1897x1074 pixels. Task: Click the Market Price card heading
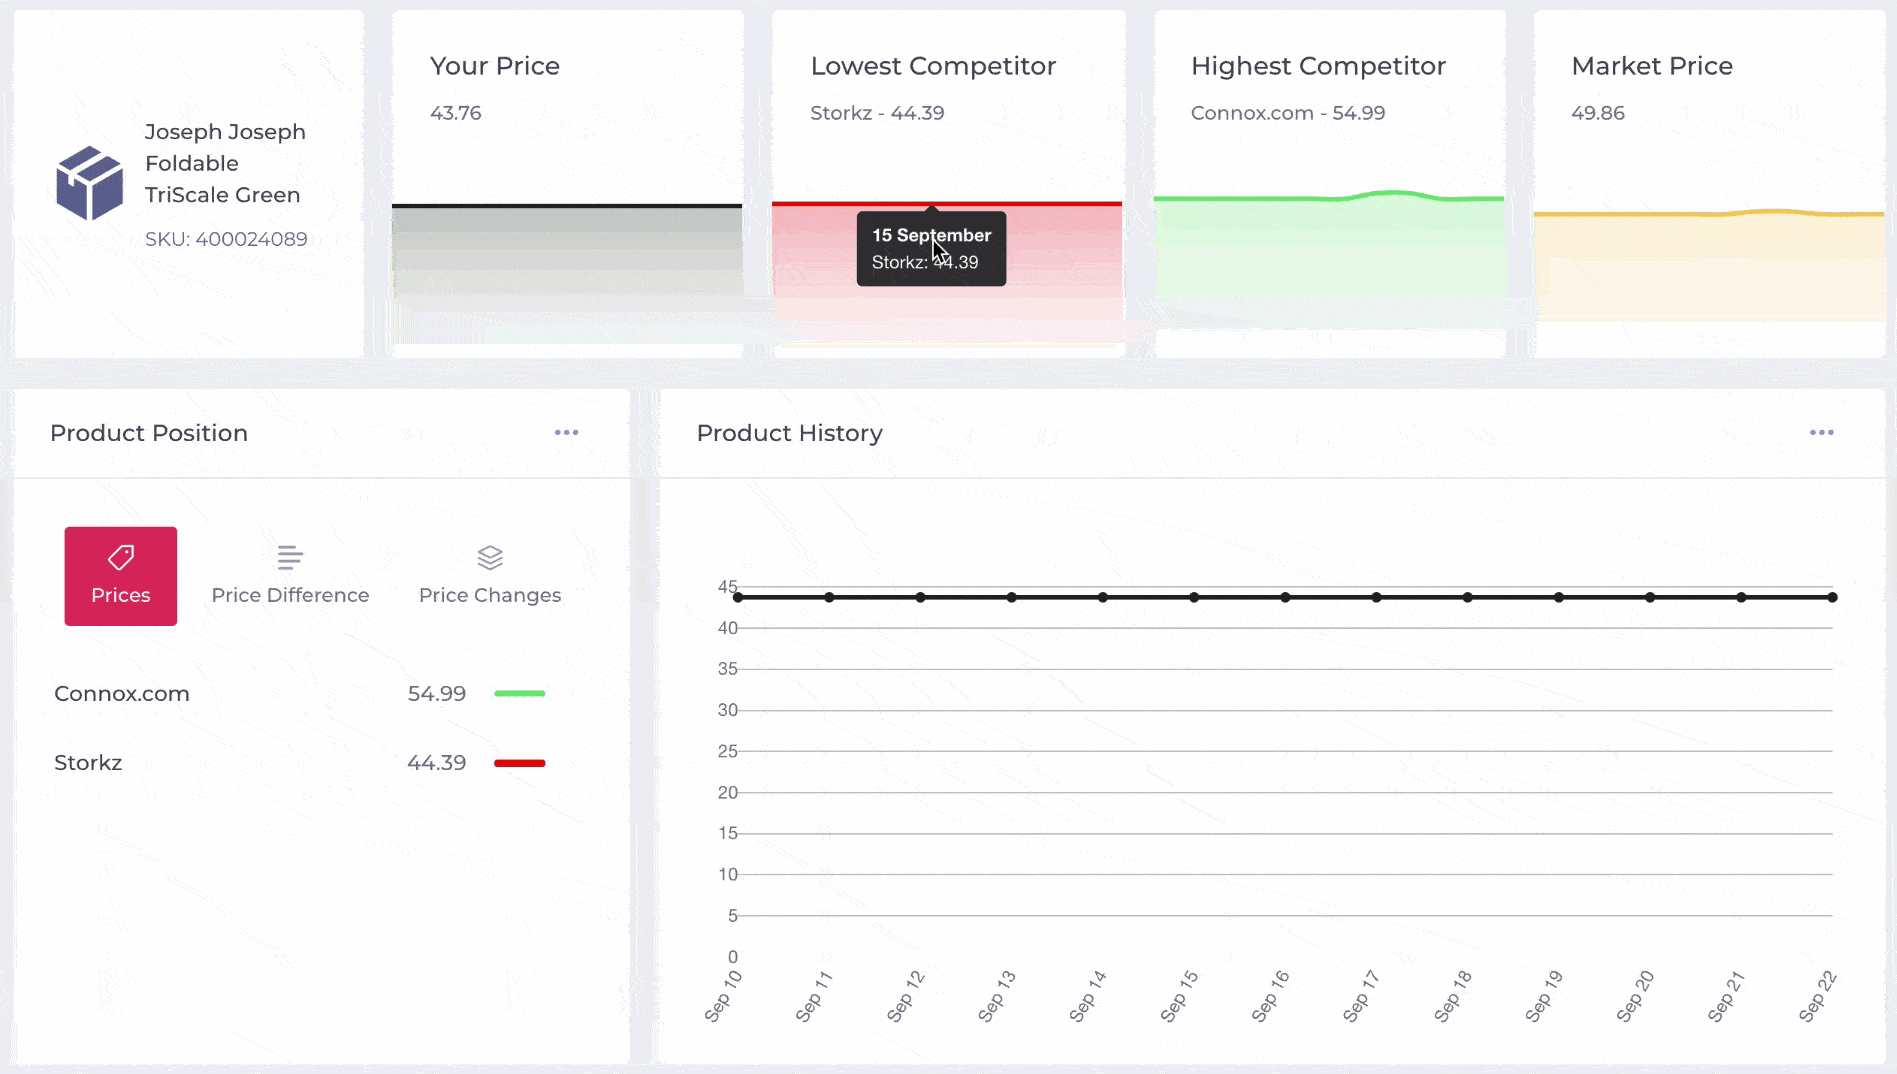tap(1652, 66)
